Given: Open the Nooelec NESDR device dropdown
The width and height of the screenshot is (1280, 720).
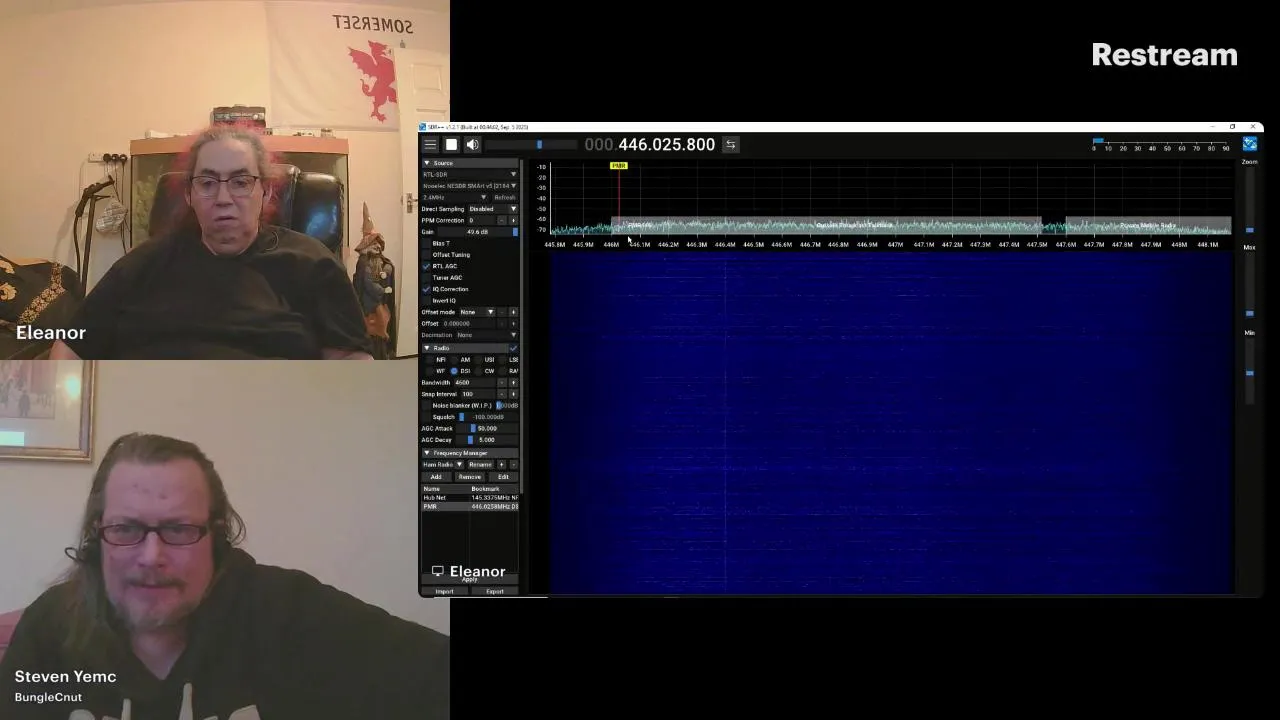Looking at the screenshot, I should coord(469,186).
